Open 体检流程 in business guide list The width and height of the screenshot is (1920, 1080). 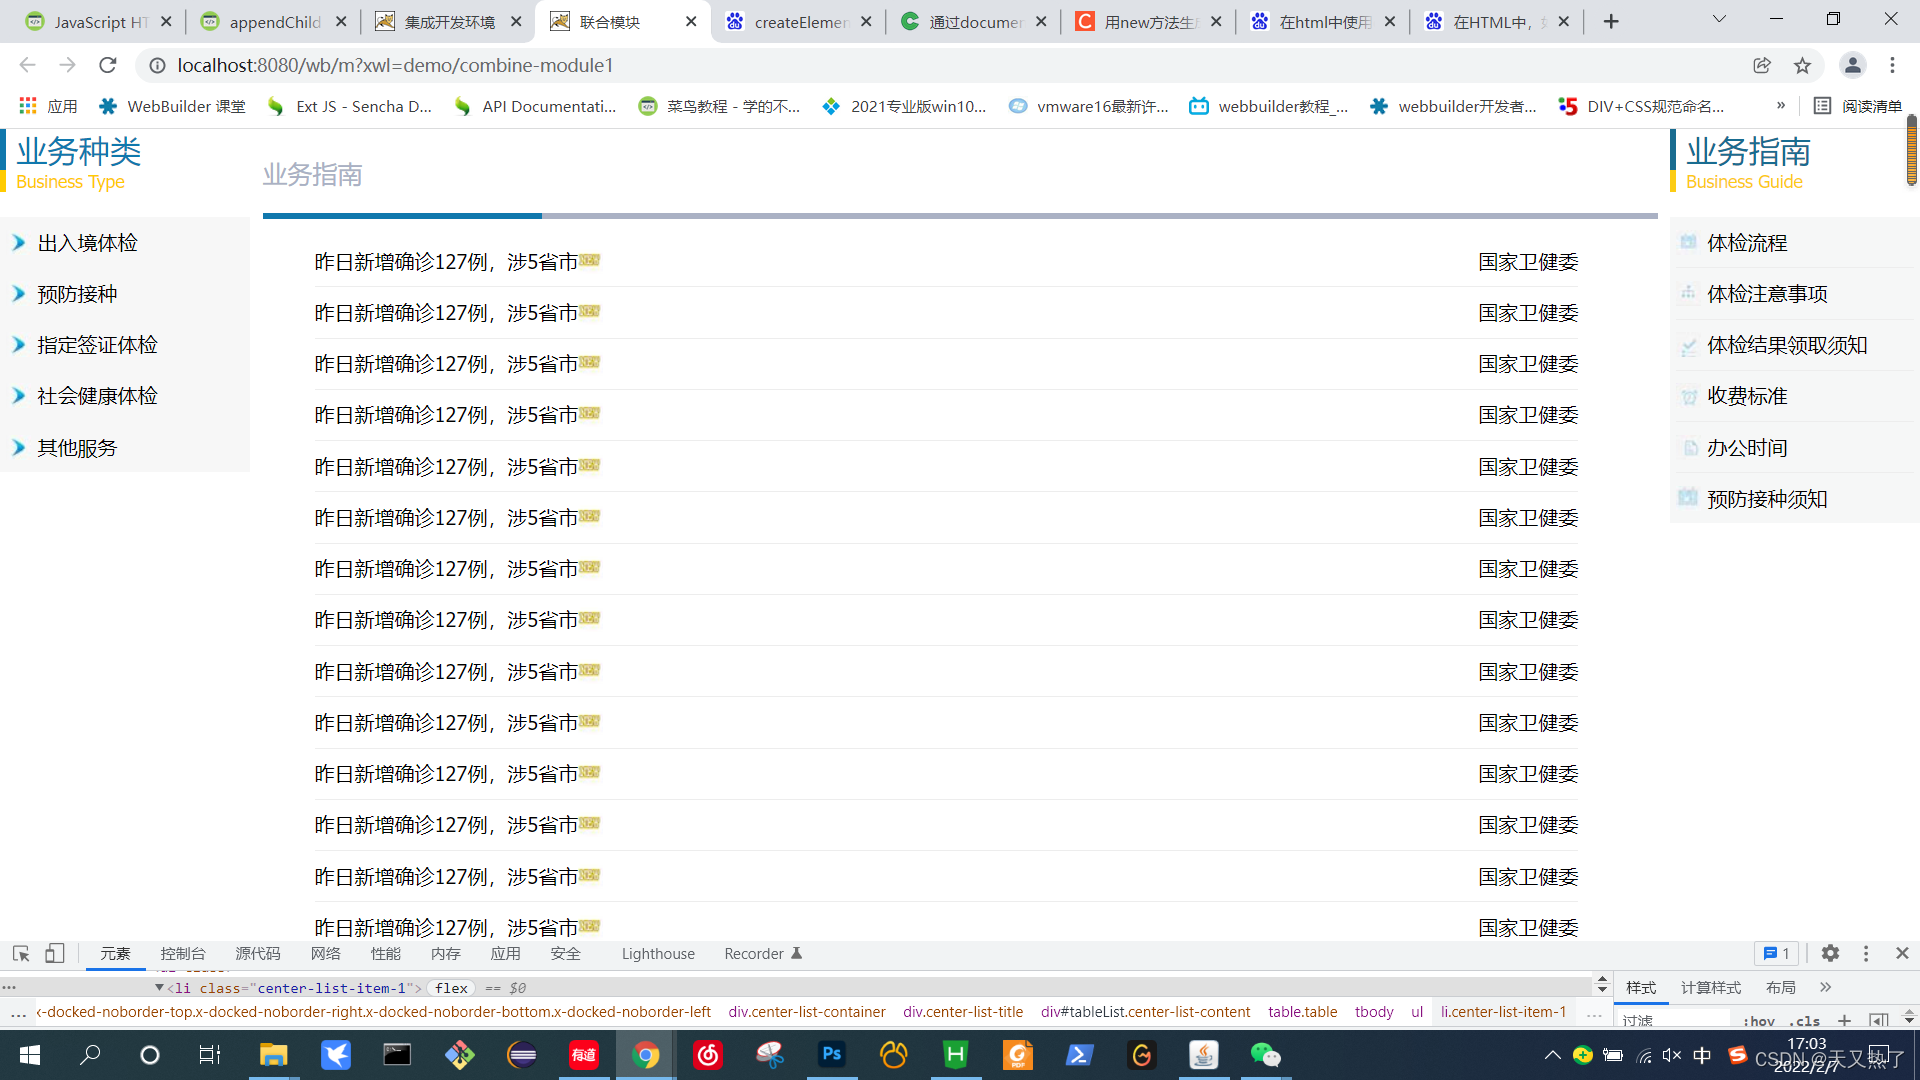(1747, 243)
